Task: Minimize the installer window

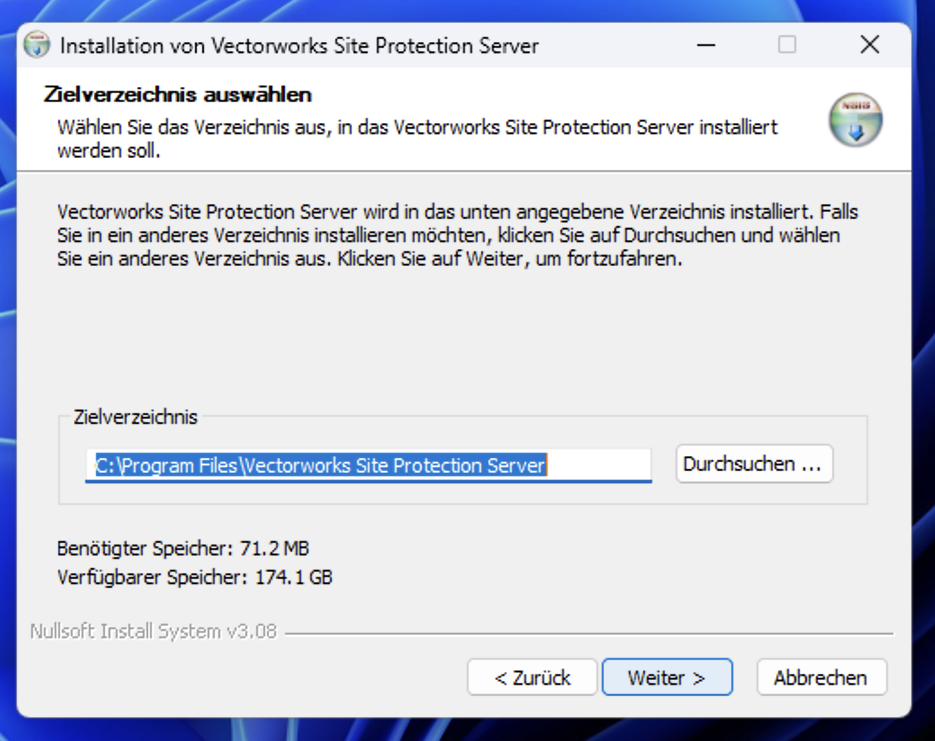Action: [704, 45]
